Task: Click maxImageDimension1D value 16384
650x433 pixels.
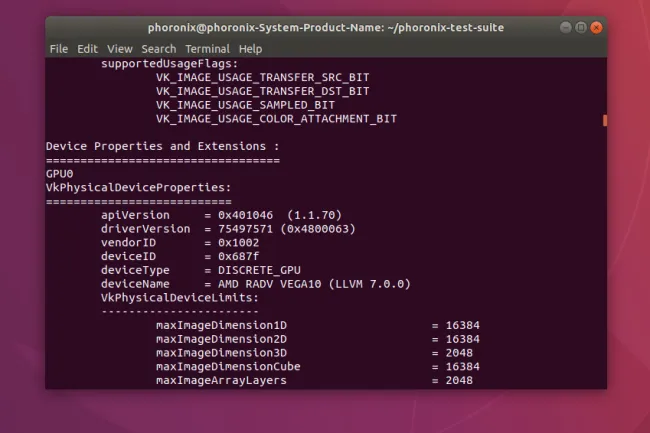Action: (x=462, y=325)
